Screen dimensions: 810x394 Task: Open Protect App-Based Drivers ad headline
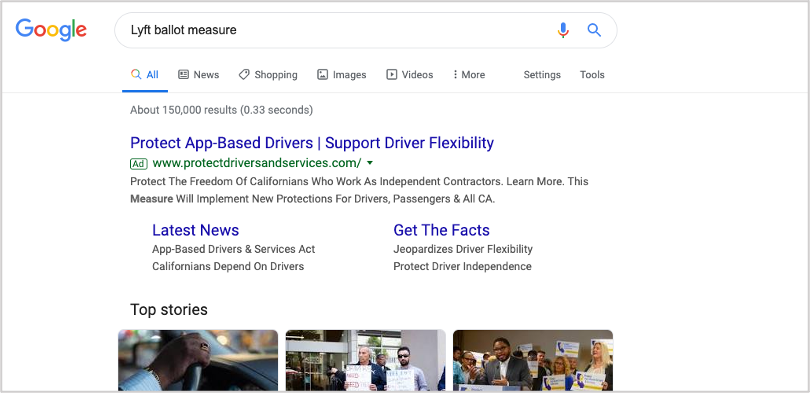[x=312, y=143]
